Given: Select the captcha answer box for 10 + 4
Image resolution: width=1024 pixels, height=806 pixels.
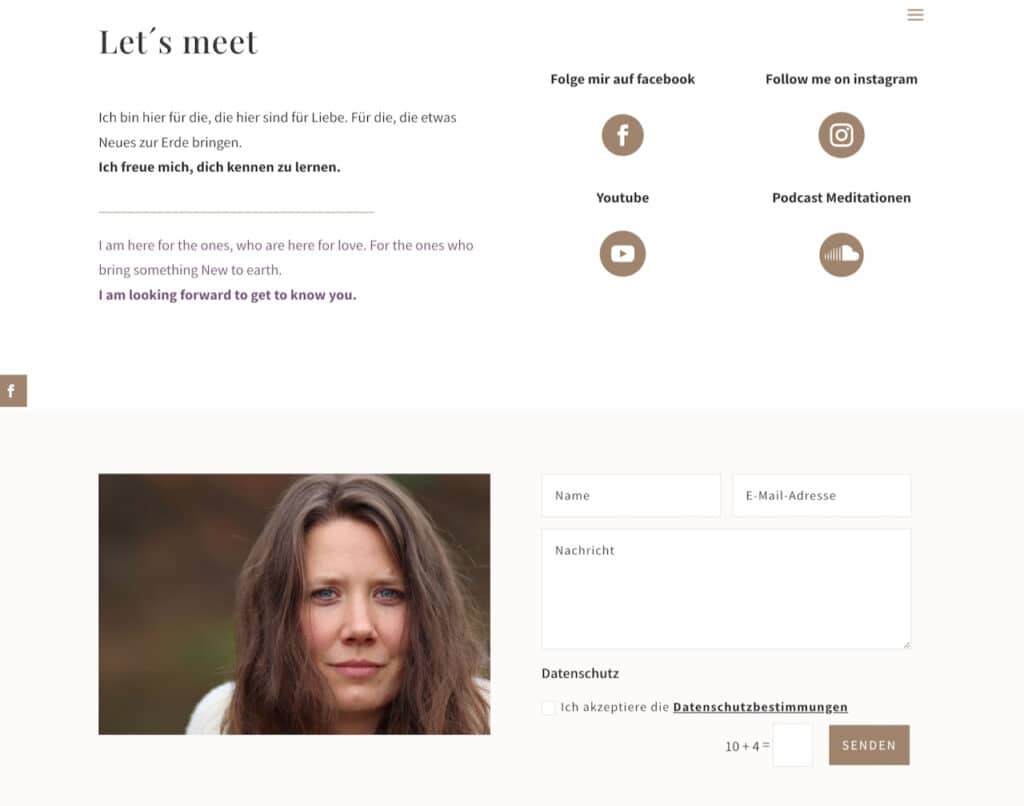Looking at the screenshot, I should tap(792, 745).
